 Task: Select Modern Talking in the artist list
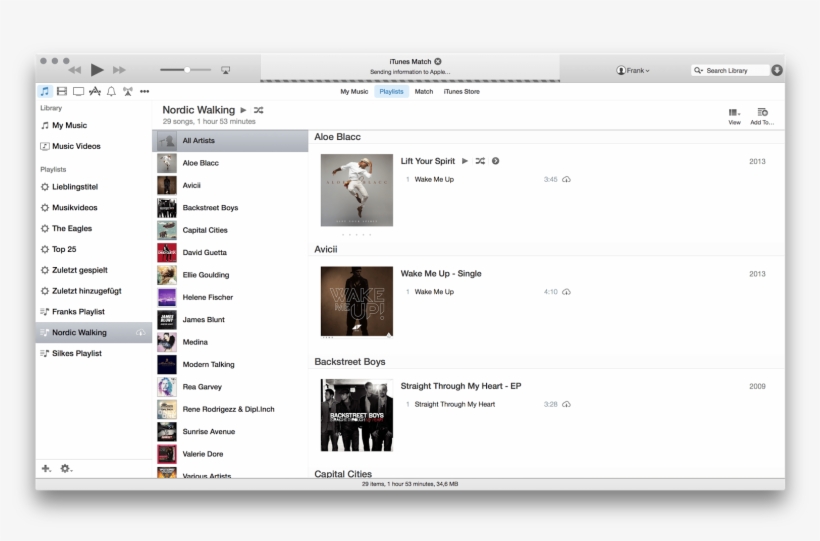pos(230,365)
